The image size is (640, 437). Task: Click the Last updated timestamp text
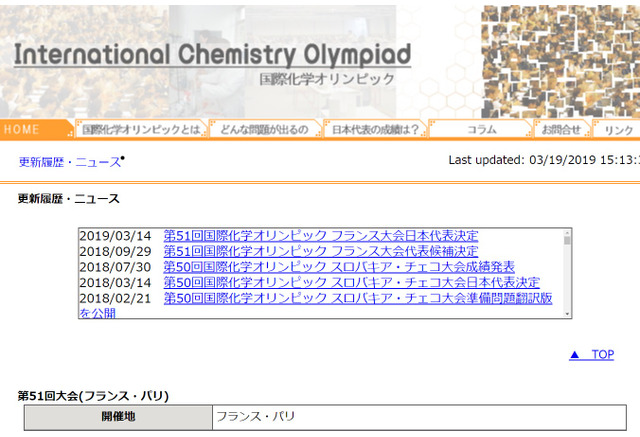pyautogui.click(x=544, y=160)
